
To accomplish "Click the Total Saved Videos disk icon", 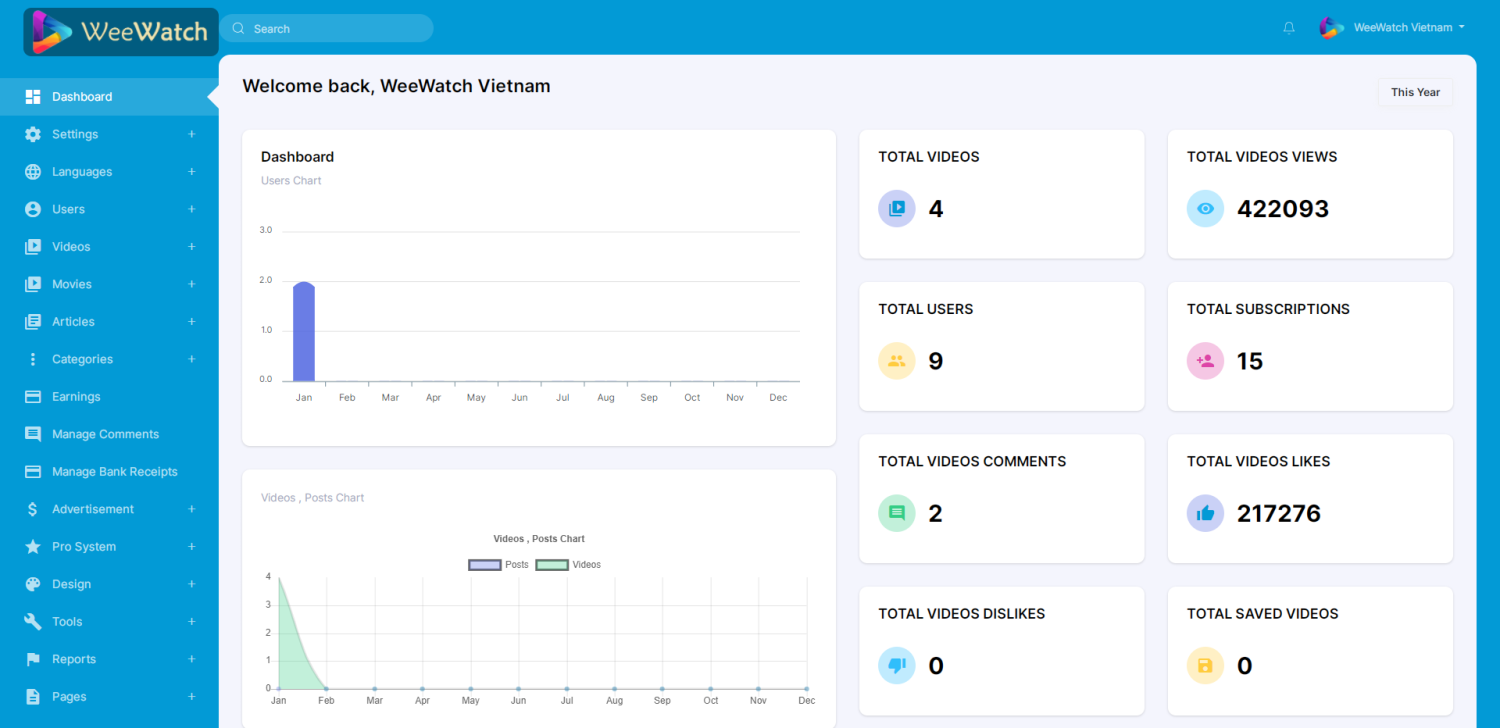I will (x=1205, y=666).
